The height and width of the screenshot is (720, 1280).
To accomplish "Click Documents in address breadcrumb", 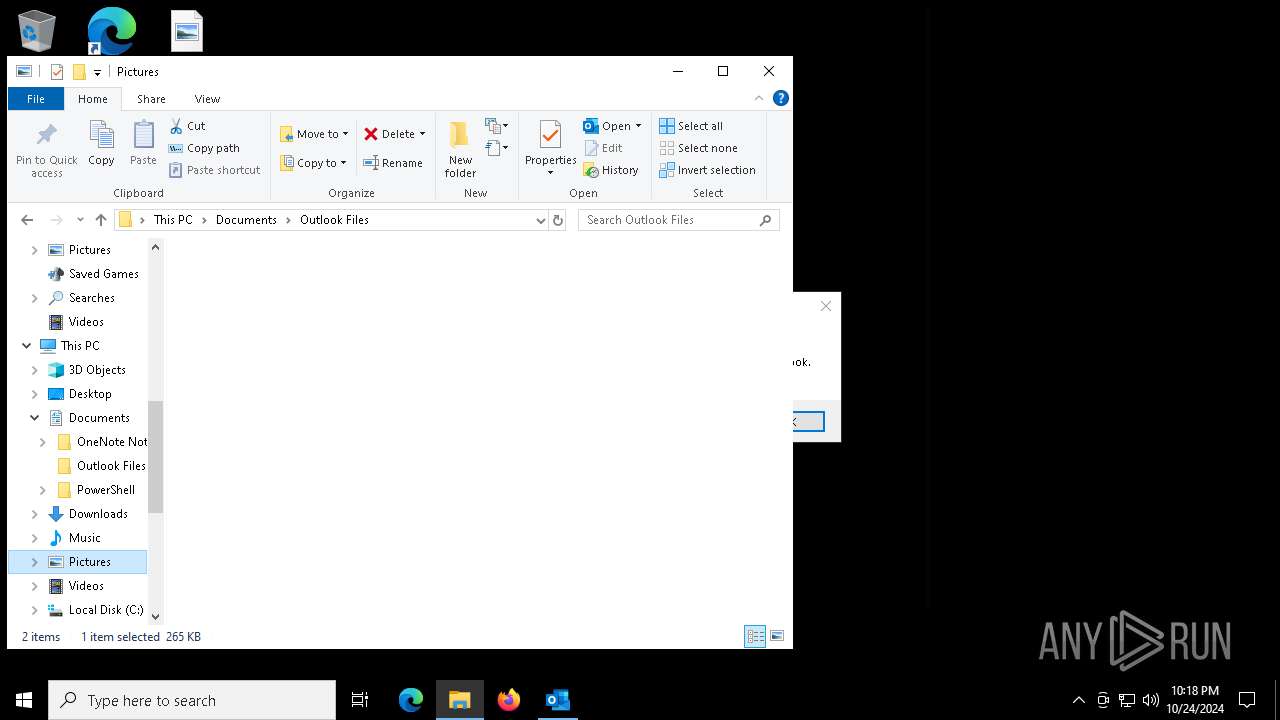I will (246, 220).
